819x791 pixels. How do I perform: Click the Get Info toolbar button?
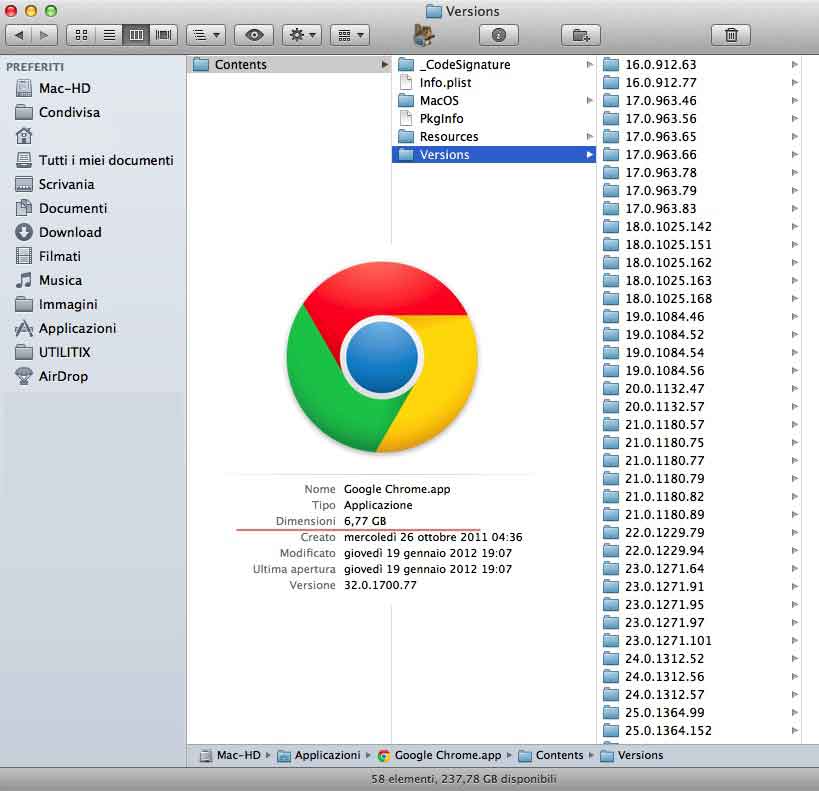499,35
